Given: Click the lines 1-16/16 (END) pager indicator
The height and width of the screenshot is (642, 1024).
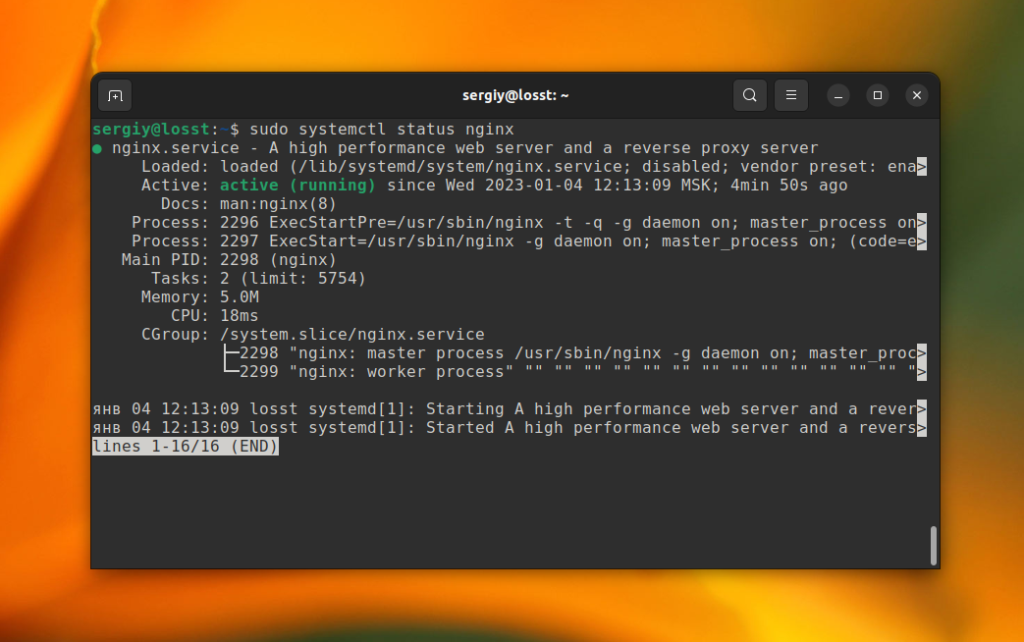Looking at the screenshot, I should [184, 446].
